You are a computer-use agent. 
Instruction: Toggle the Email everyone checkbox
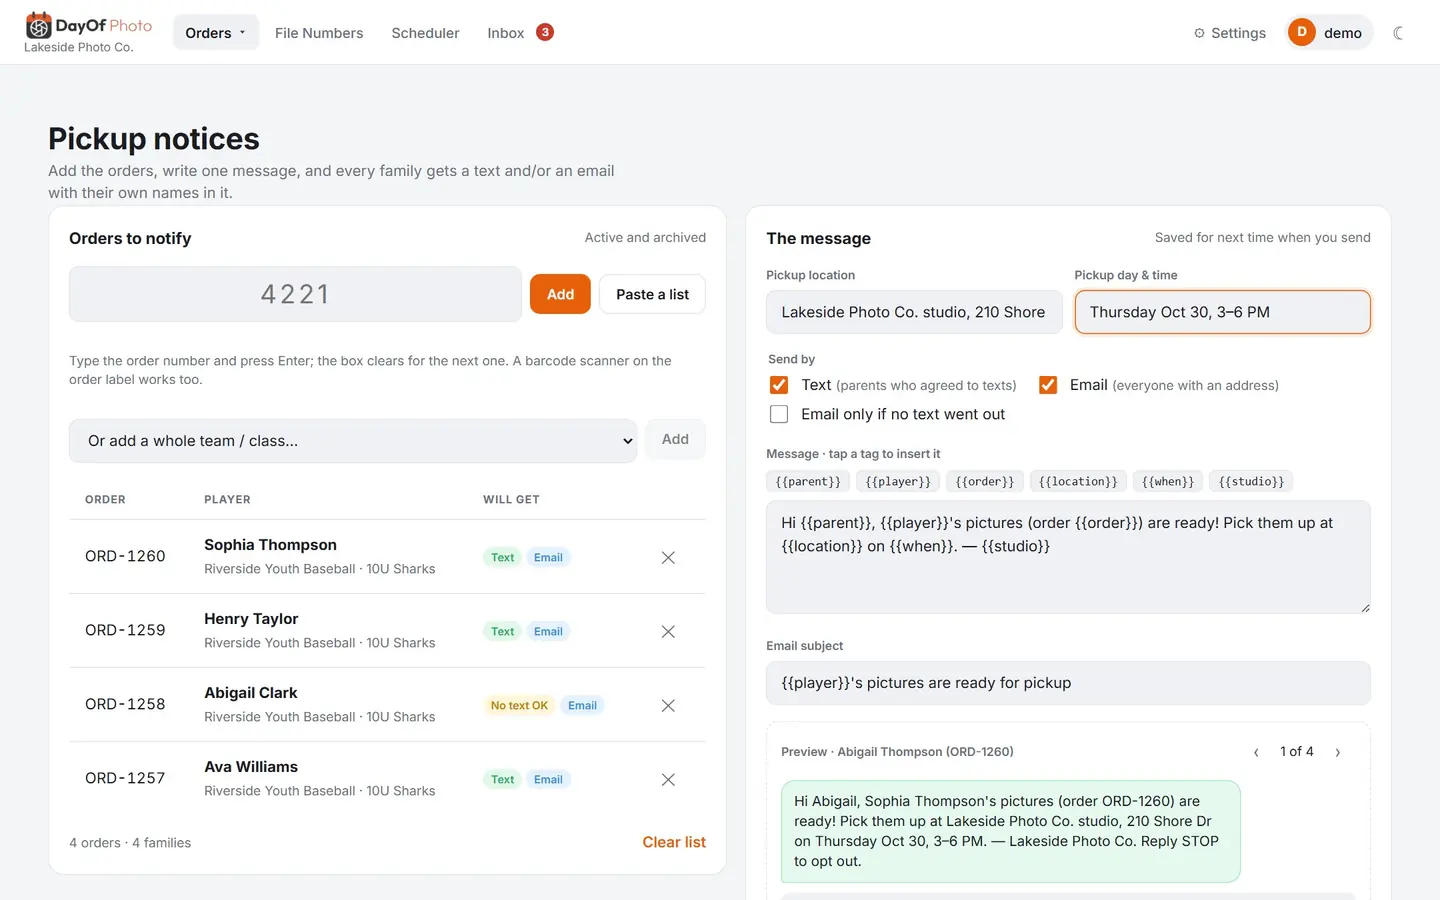1048,385
